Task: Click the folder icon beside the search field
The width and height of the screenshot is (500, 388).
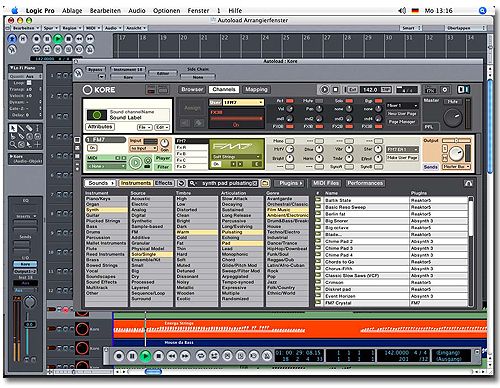Action: [265, 183]
